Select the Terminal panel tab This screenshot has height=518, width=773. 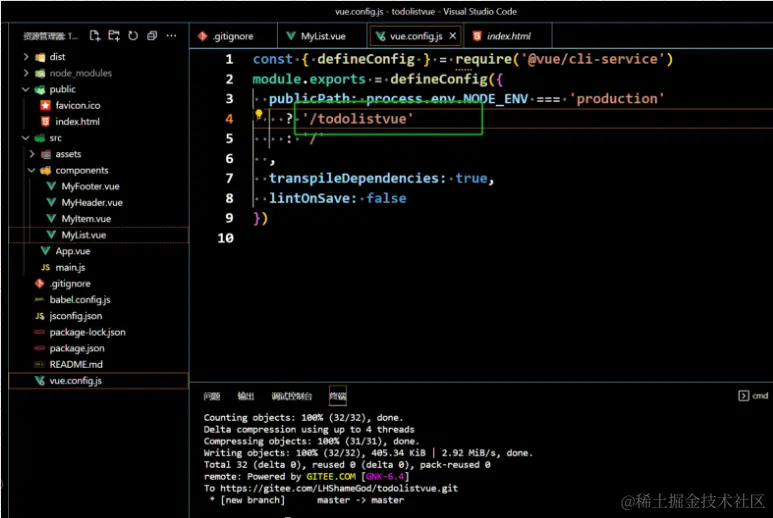tap(338, 396)
